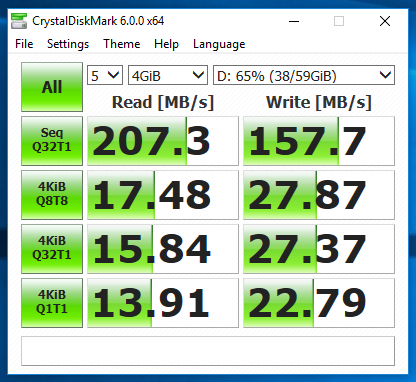Click the Write [MB/s] column header
The height and width of the screenshot is (382, 416).
click(319, 102)
